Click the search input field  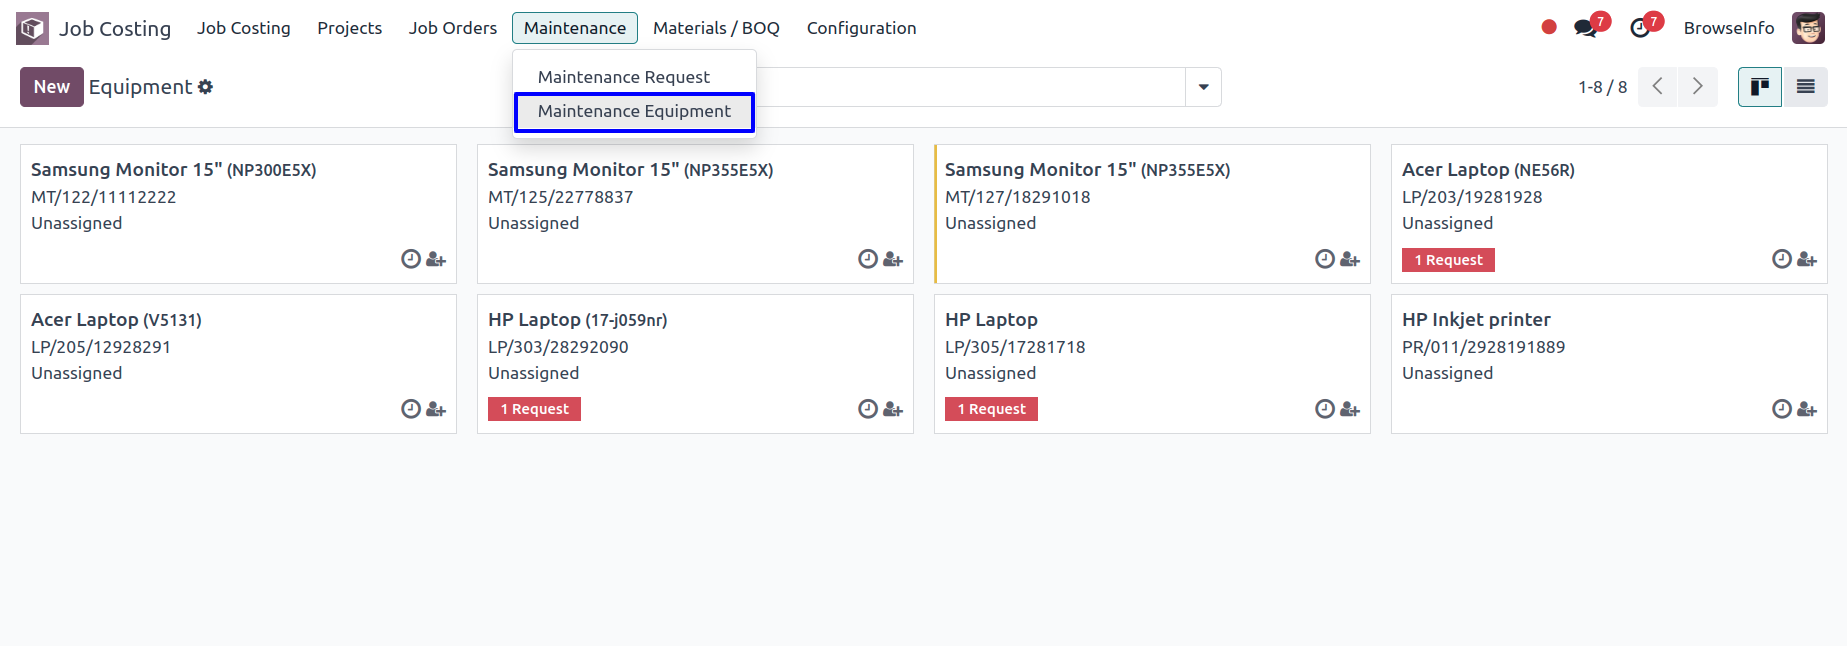(x=970, y=87)
